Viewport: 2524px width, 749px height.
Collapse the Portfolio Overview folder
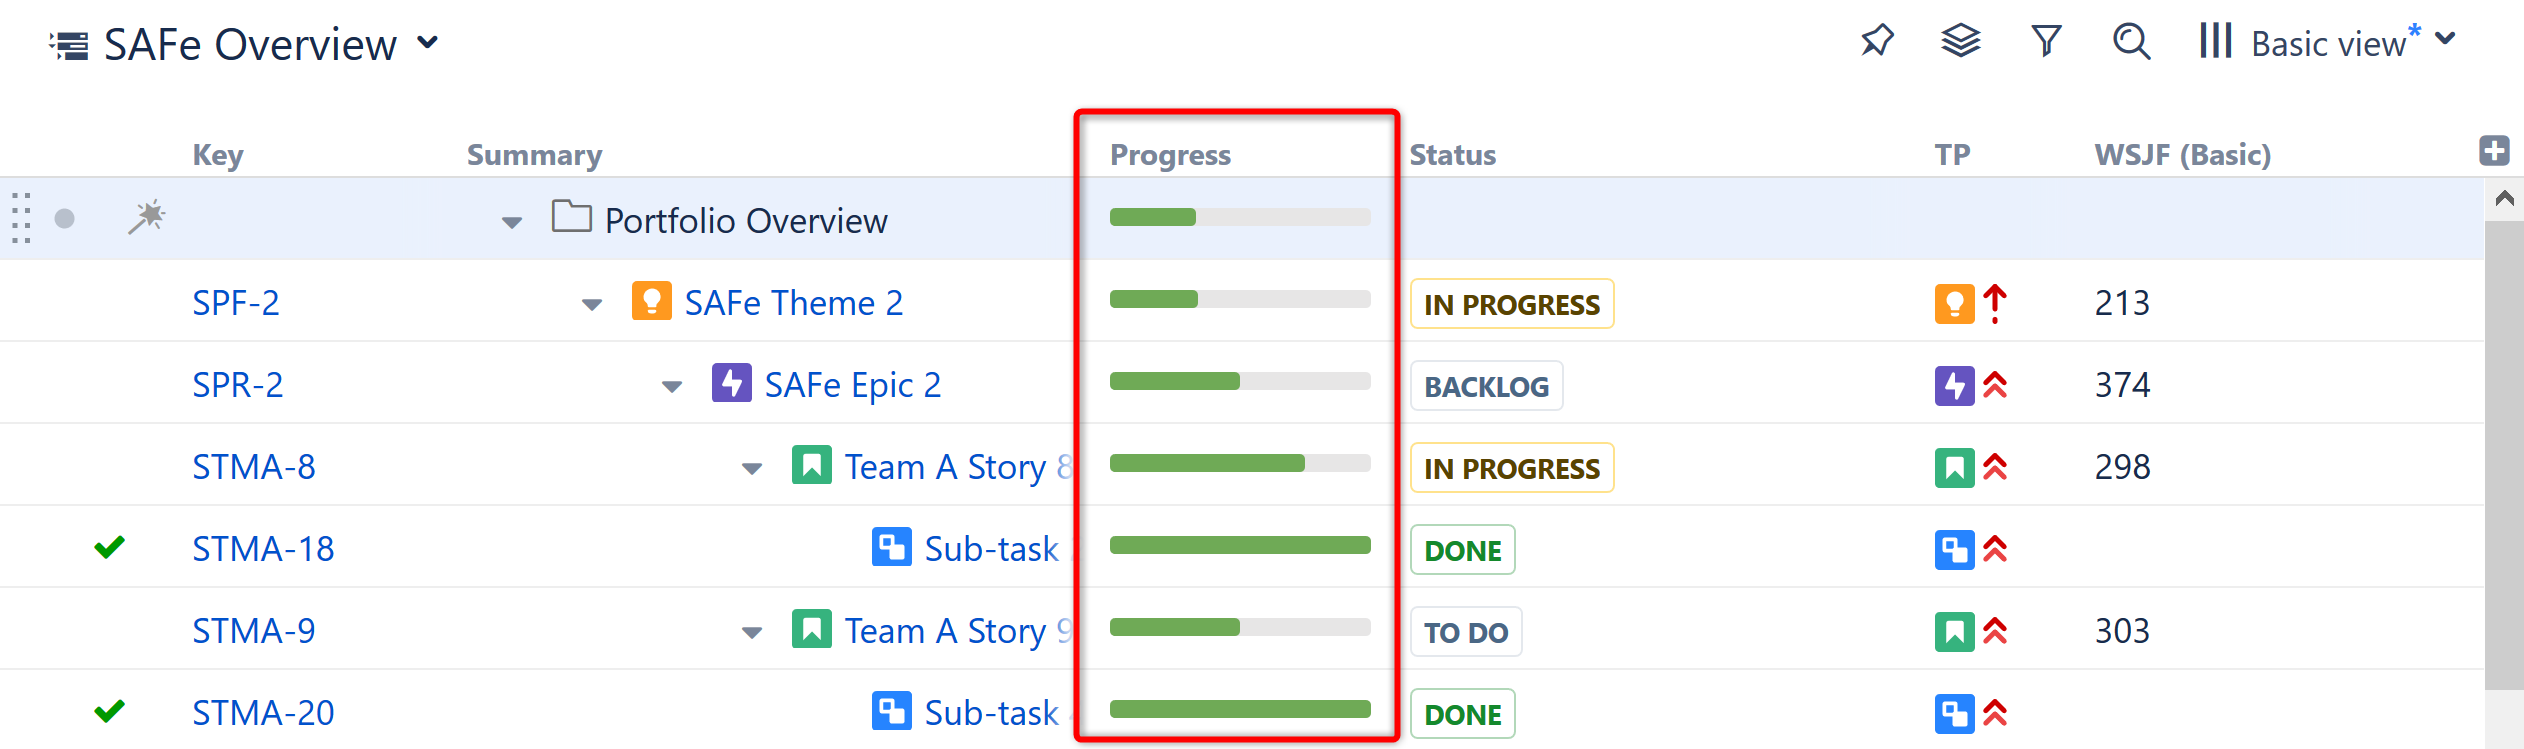(510, 222)
